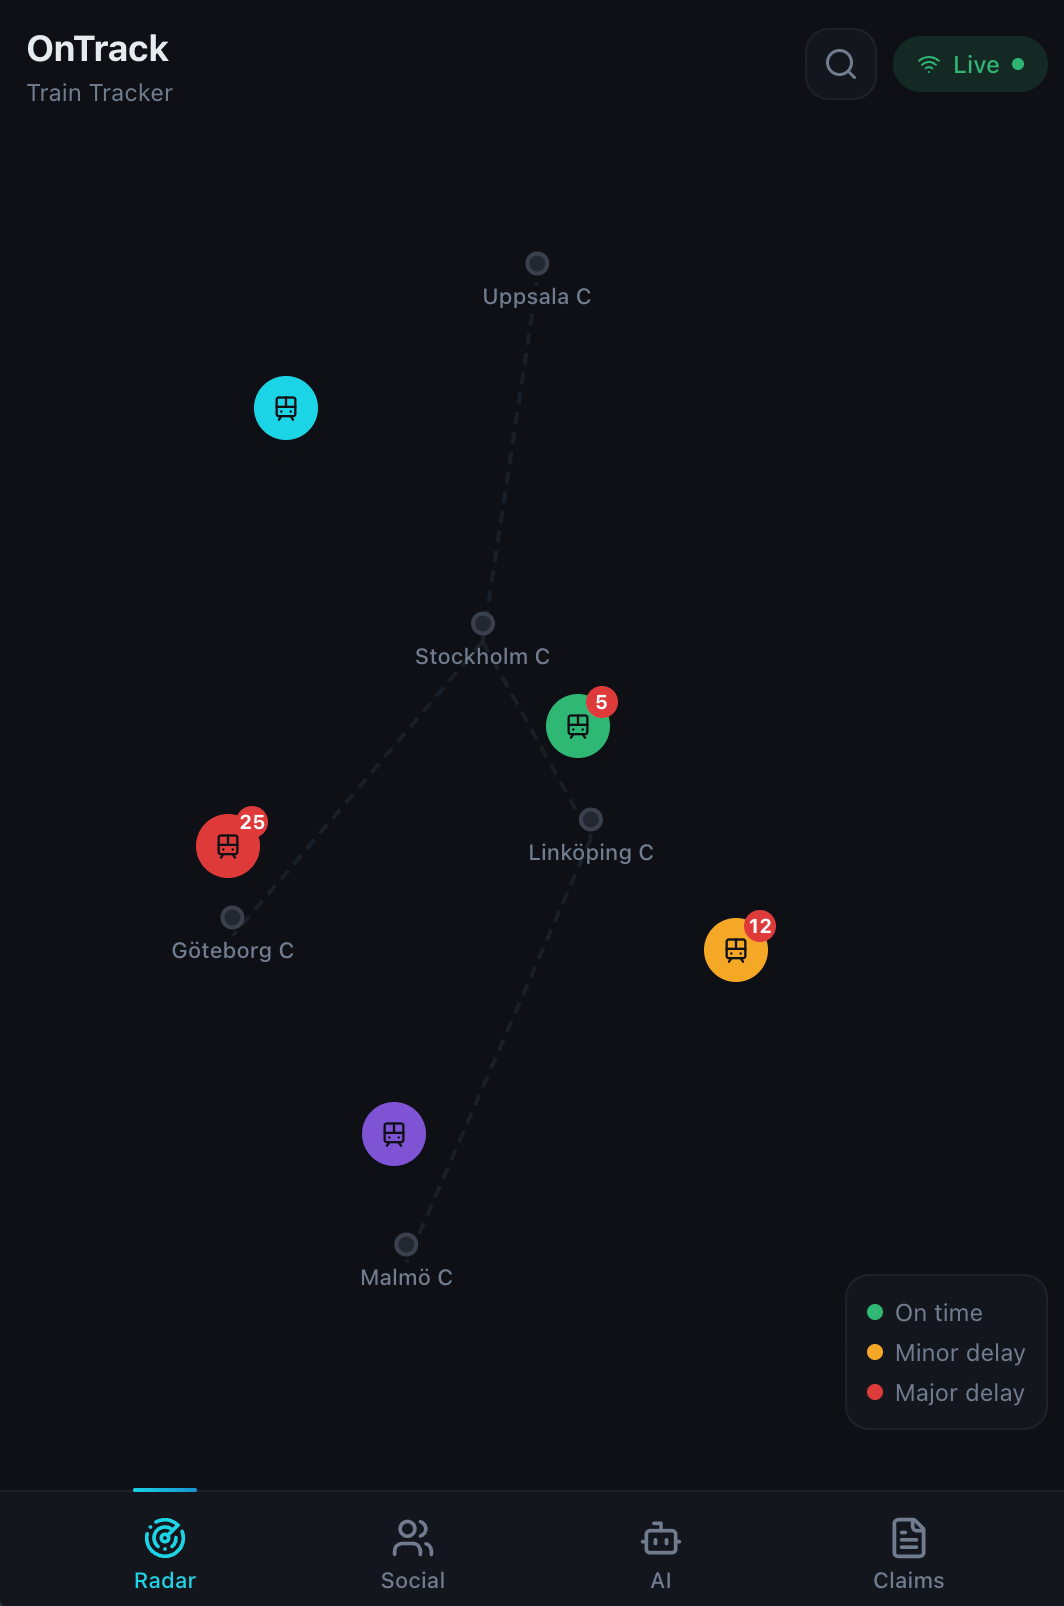Viewport: 1064px width, 1606px height.
Task: Click the OnTrack app title
Action: [x=98, y=48]
